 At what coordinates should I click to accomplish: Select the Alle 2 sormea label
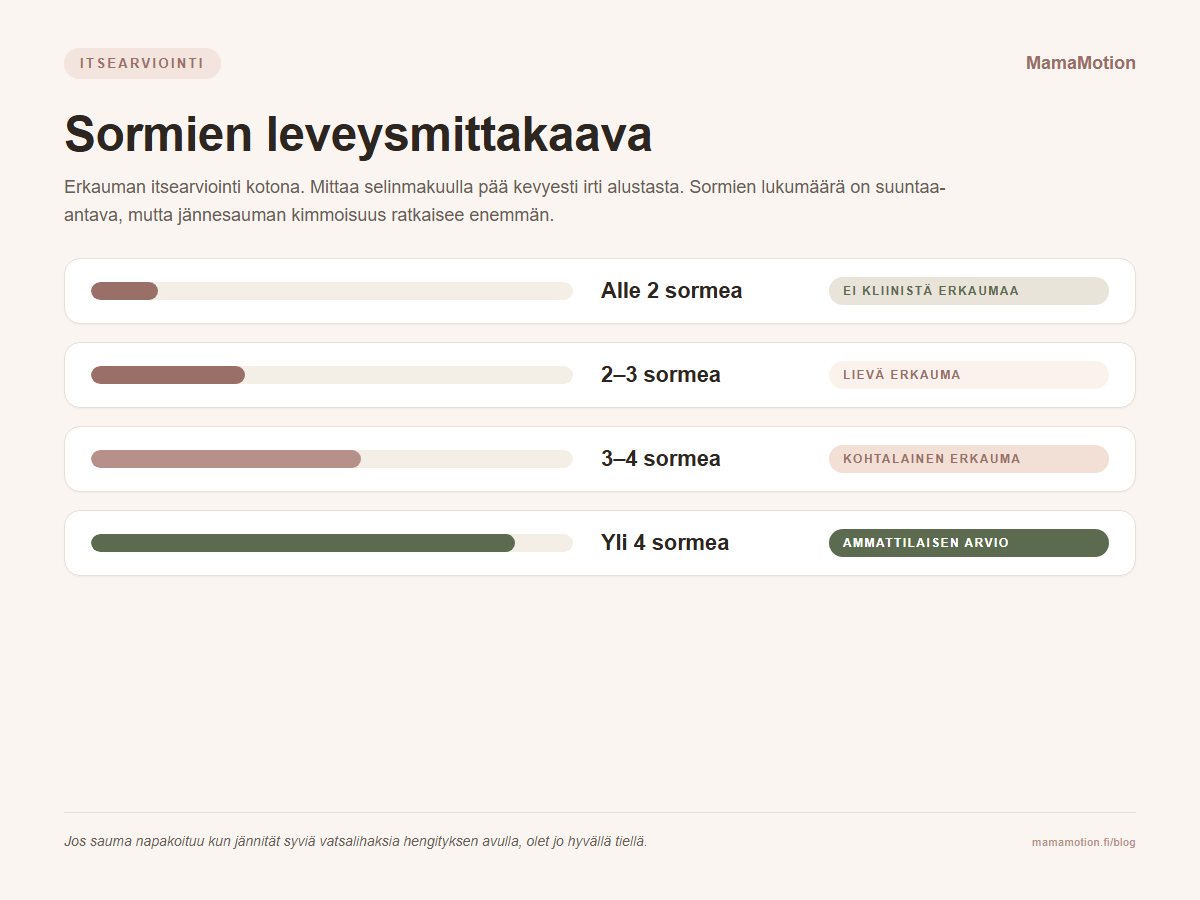click(671, 291)
